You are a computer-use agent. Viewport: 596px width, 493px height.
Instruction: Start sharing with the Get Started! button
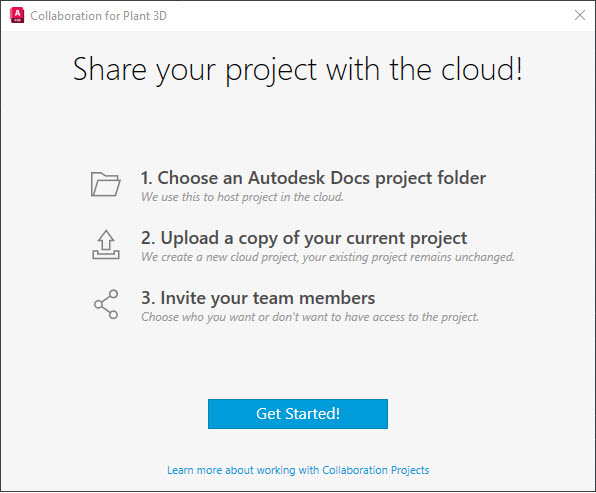click(298, 414)
